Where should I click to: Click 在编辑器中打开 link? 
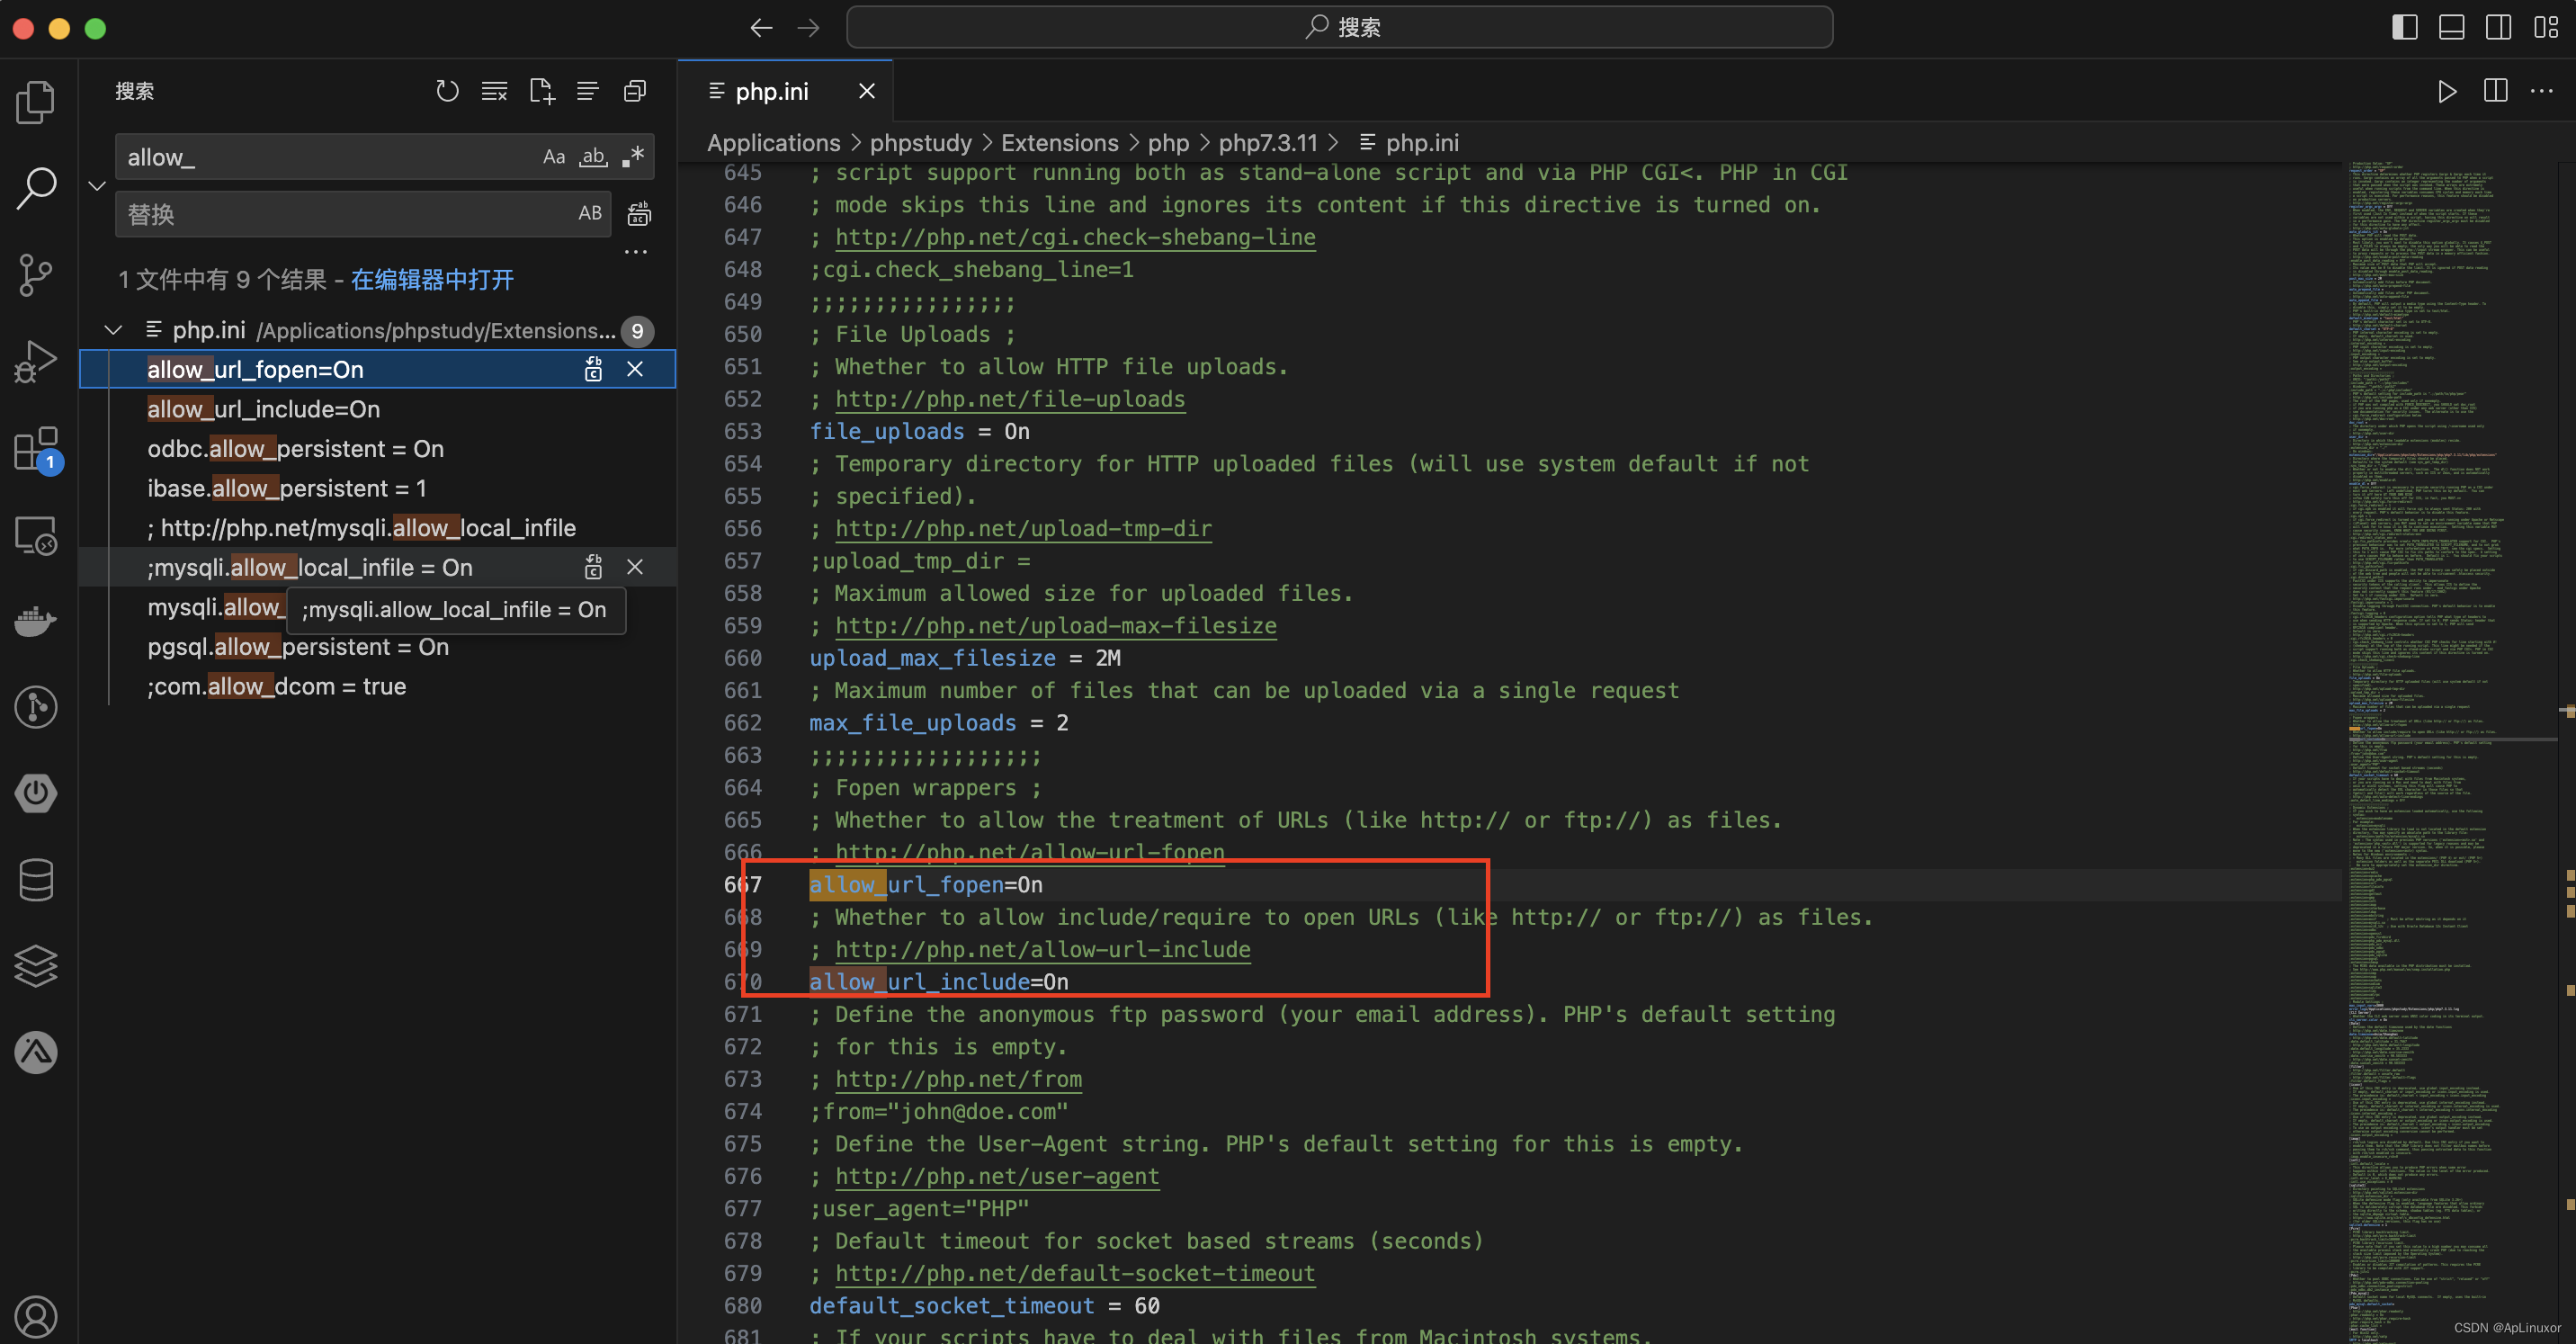coord(432,279)
